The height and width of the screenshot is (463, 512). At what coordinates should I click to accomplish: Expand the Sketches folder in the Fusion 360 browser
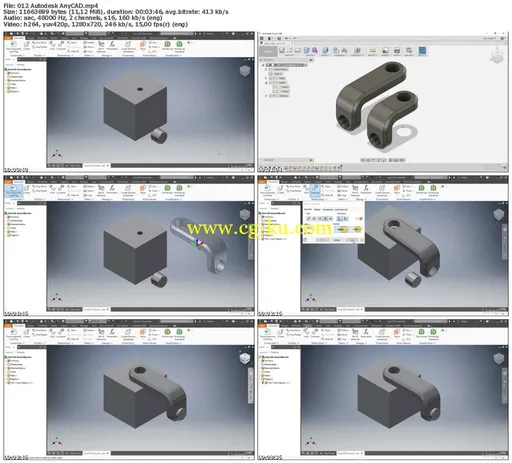pos(266,96)
